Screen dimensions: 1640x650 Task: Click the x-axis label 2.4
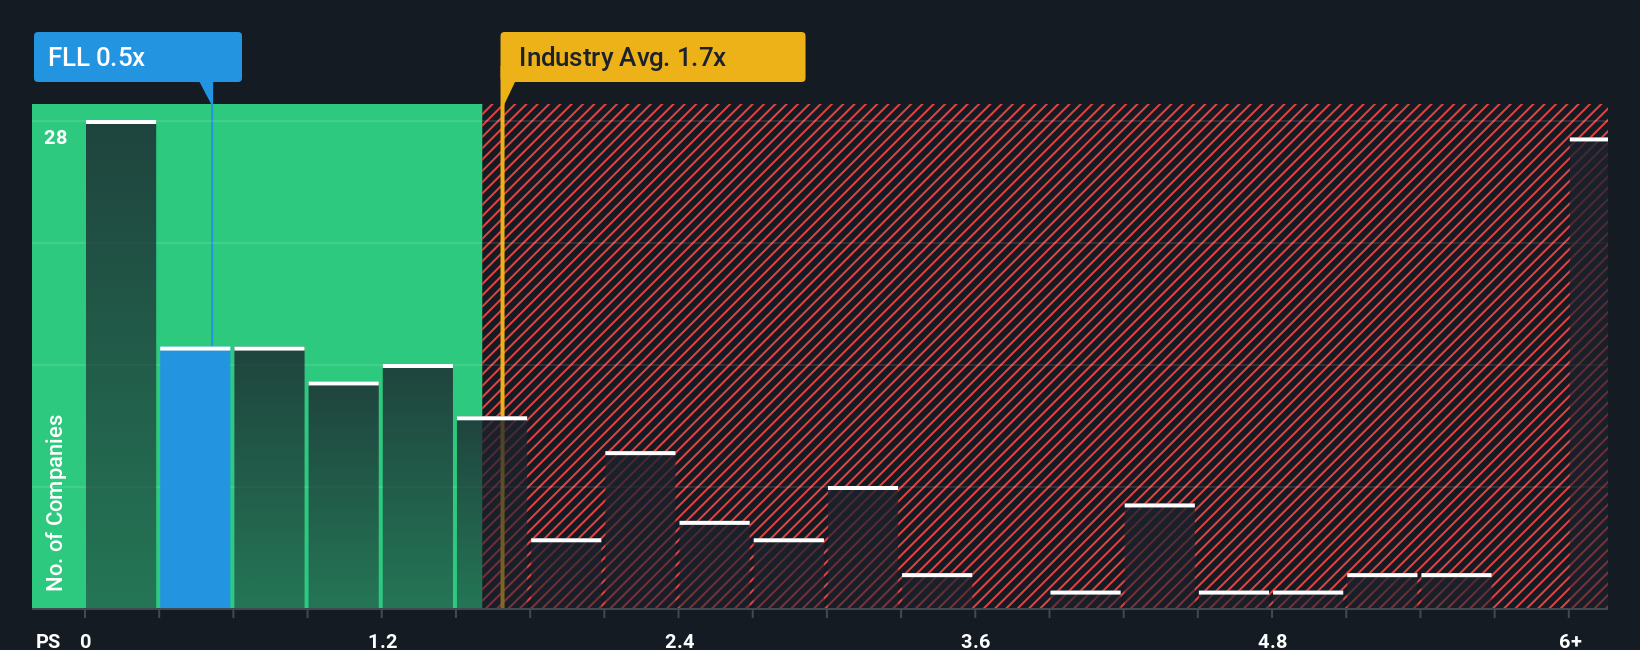[x=680, y=640]
